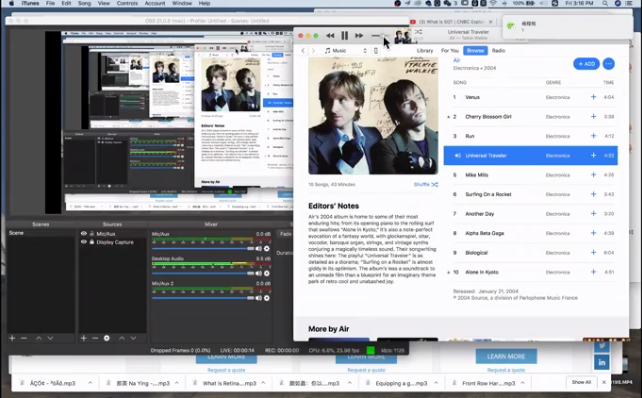Open the Controls menu in menu bar

(127, 3)
